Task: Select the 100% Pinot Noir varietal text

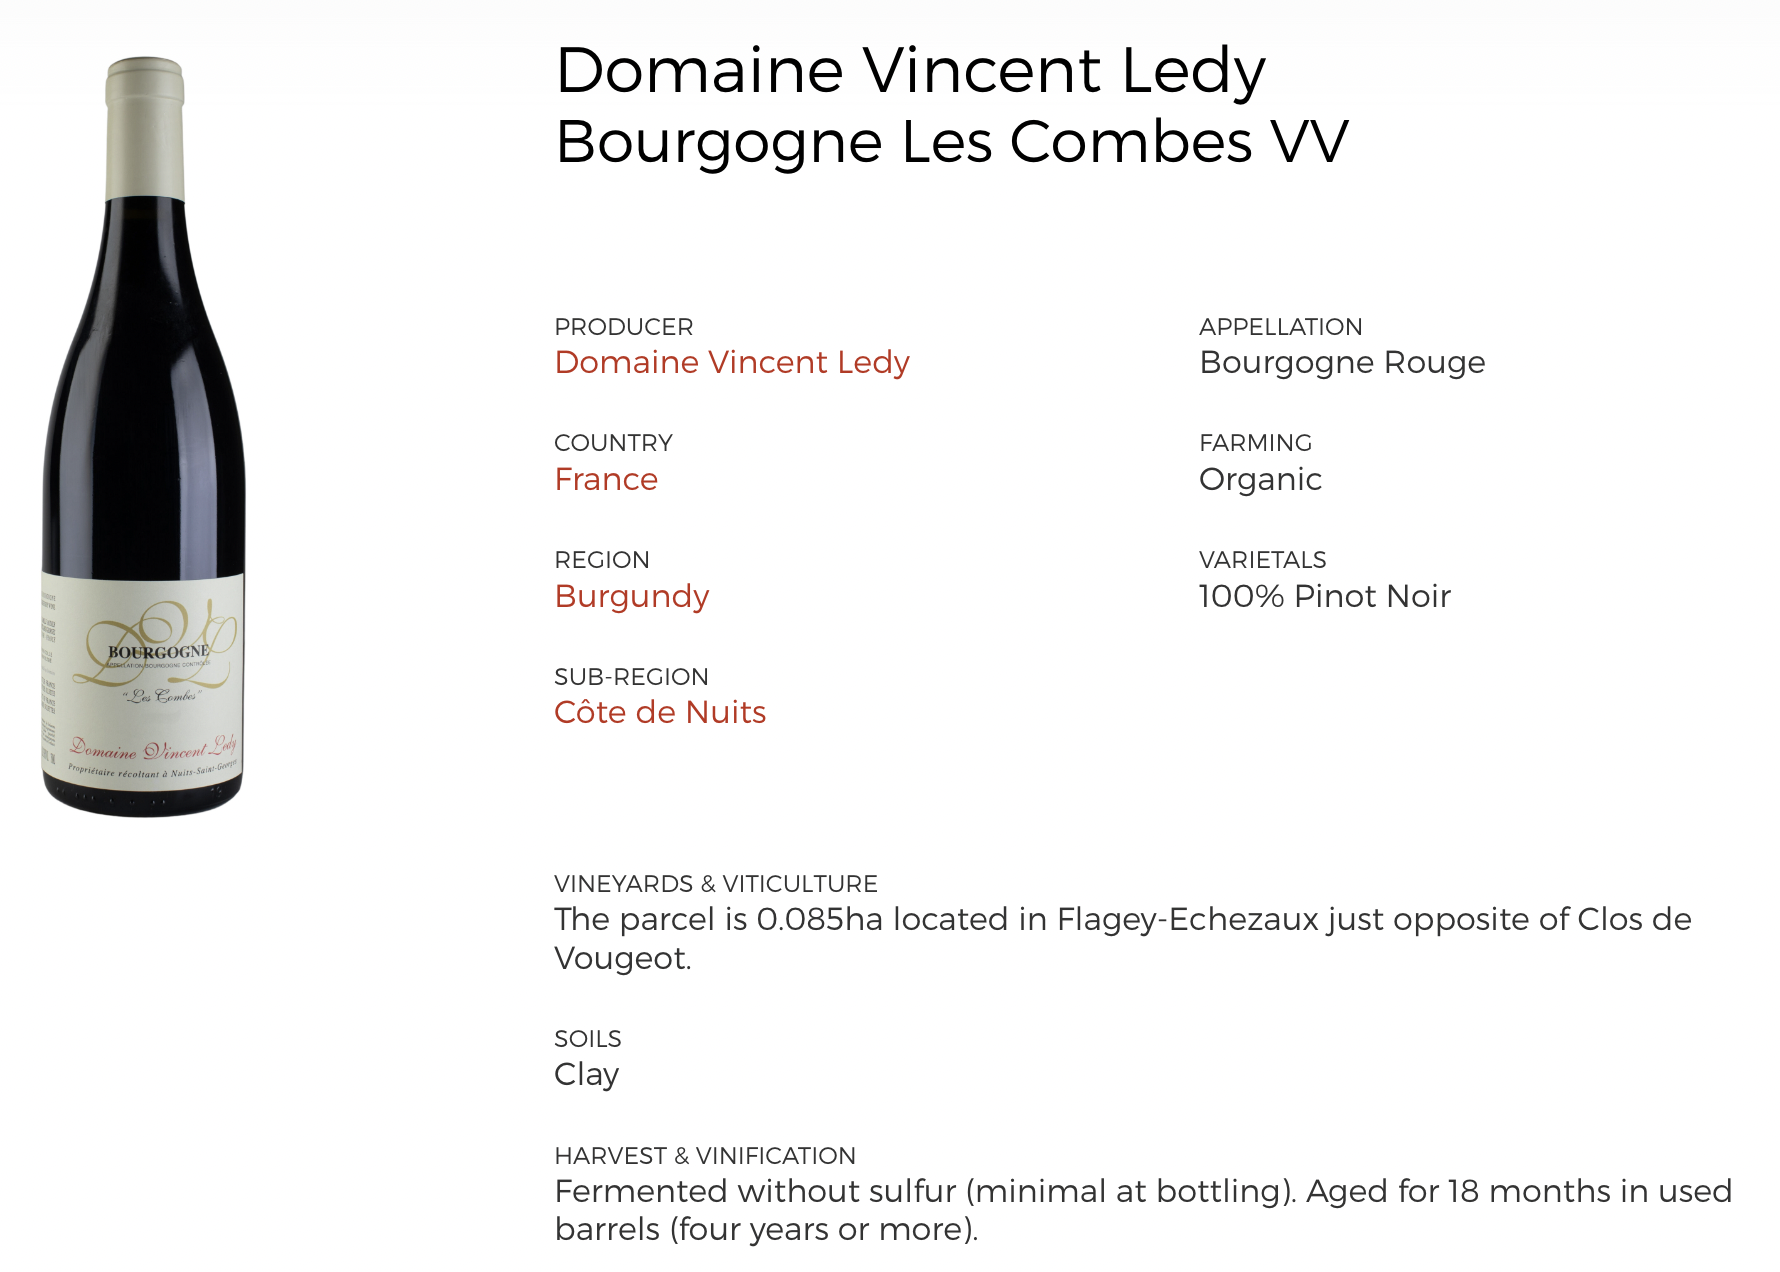Action: pyautogui.click(x=1324, y=597)
